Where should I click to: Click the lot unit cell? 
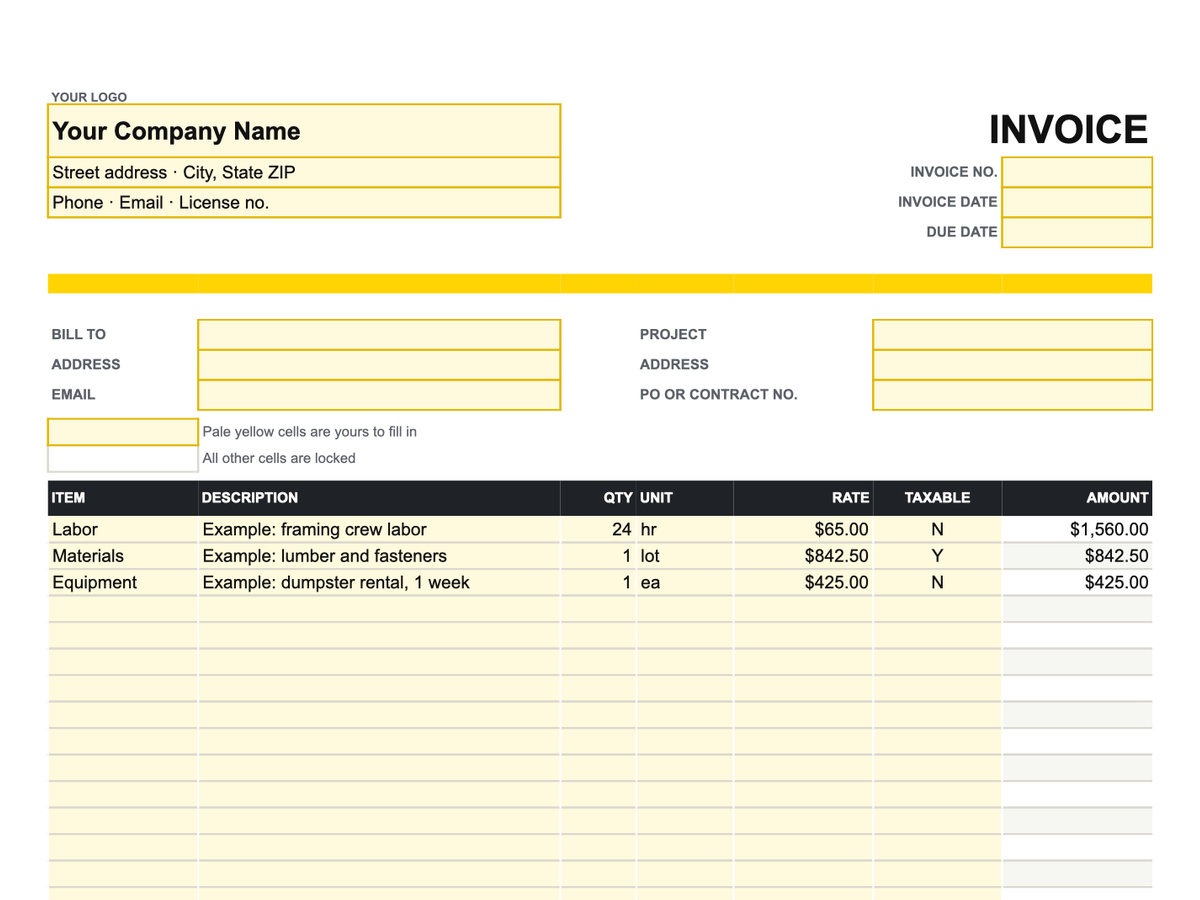[685, 556]
